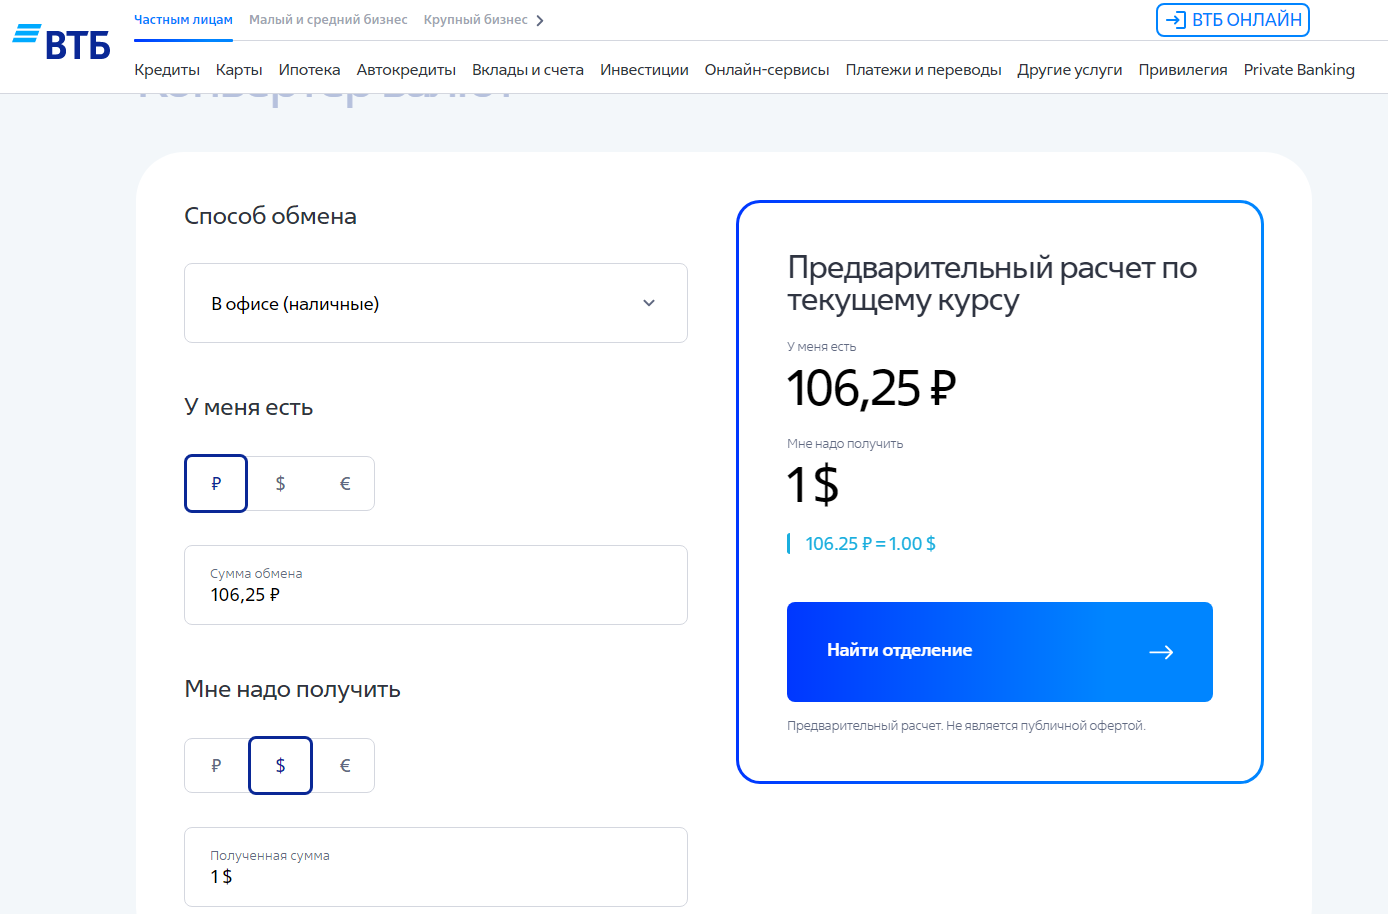Open the Ипотека menu item
The width and height of the screenshot is (1388, 914).
(309, 70)
